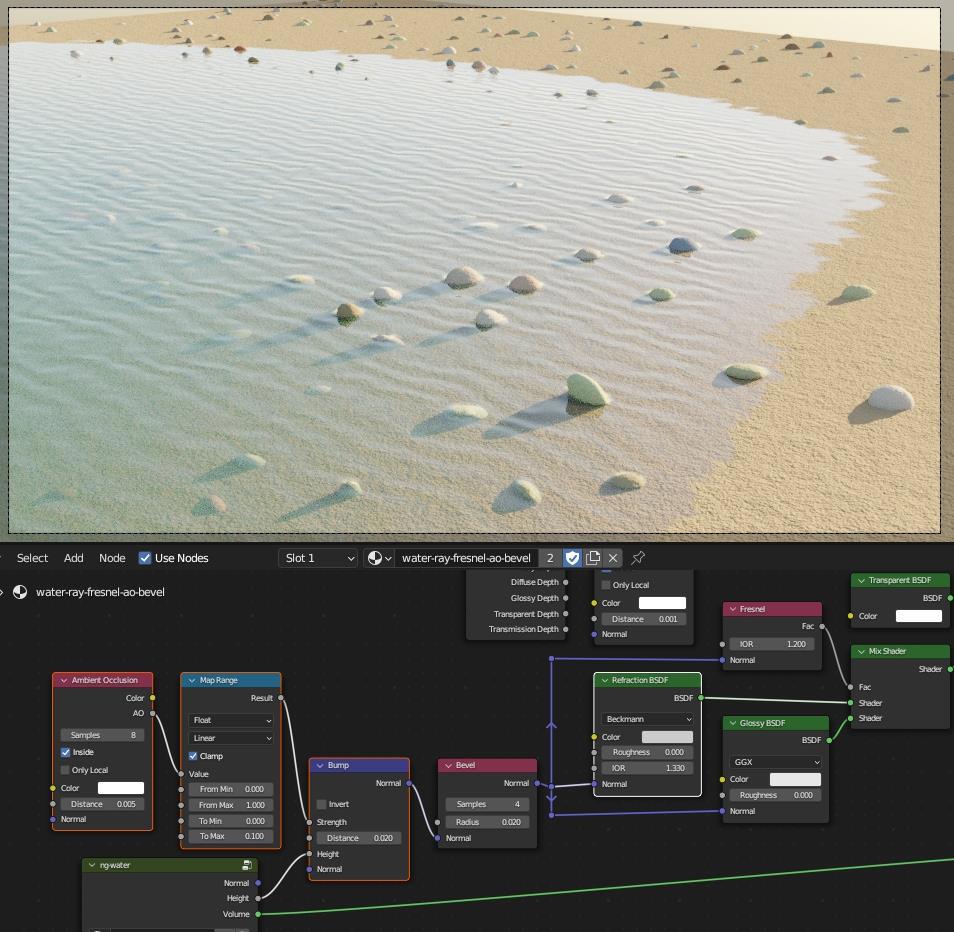
Task: Toggle Inside checkbox in Ambient Occlusion node
Action: (x=66, y=752)
